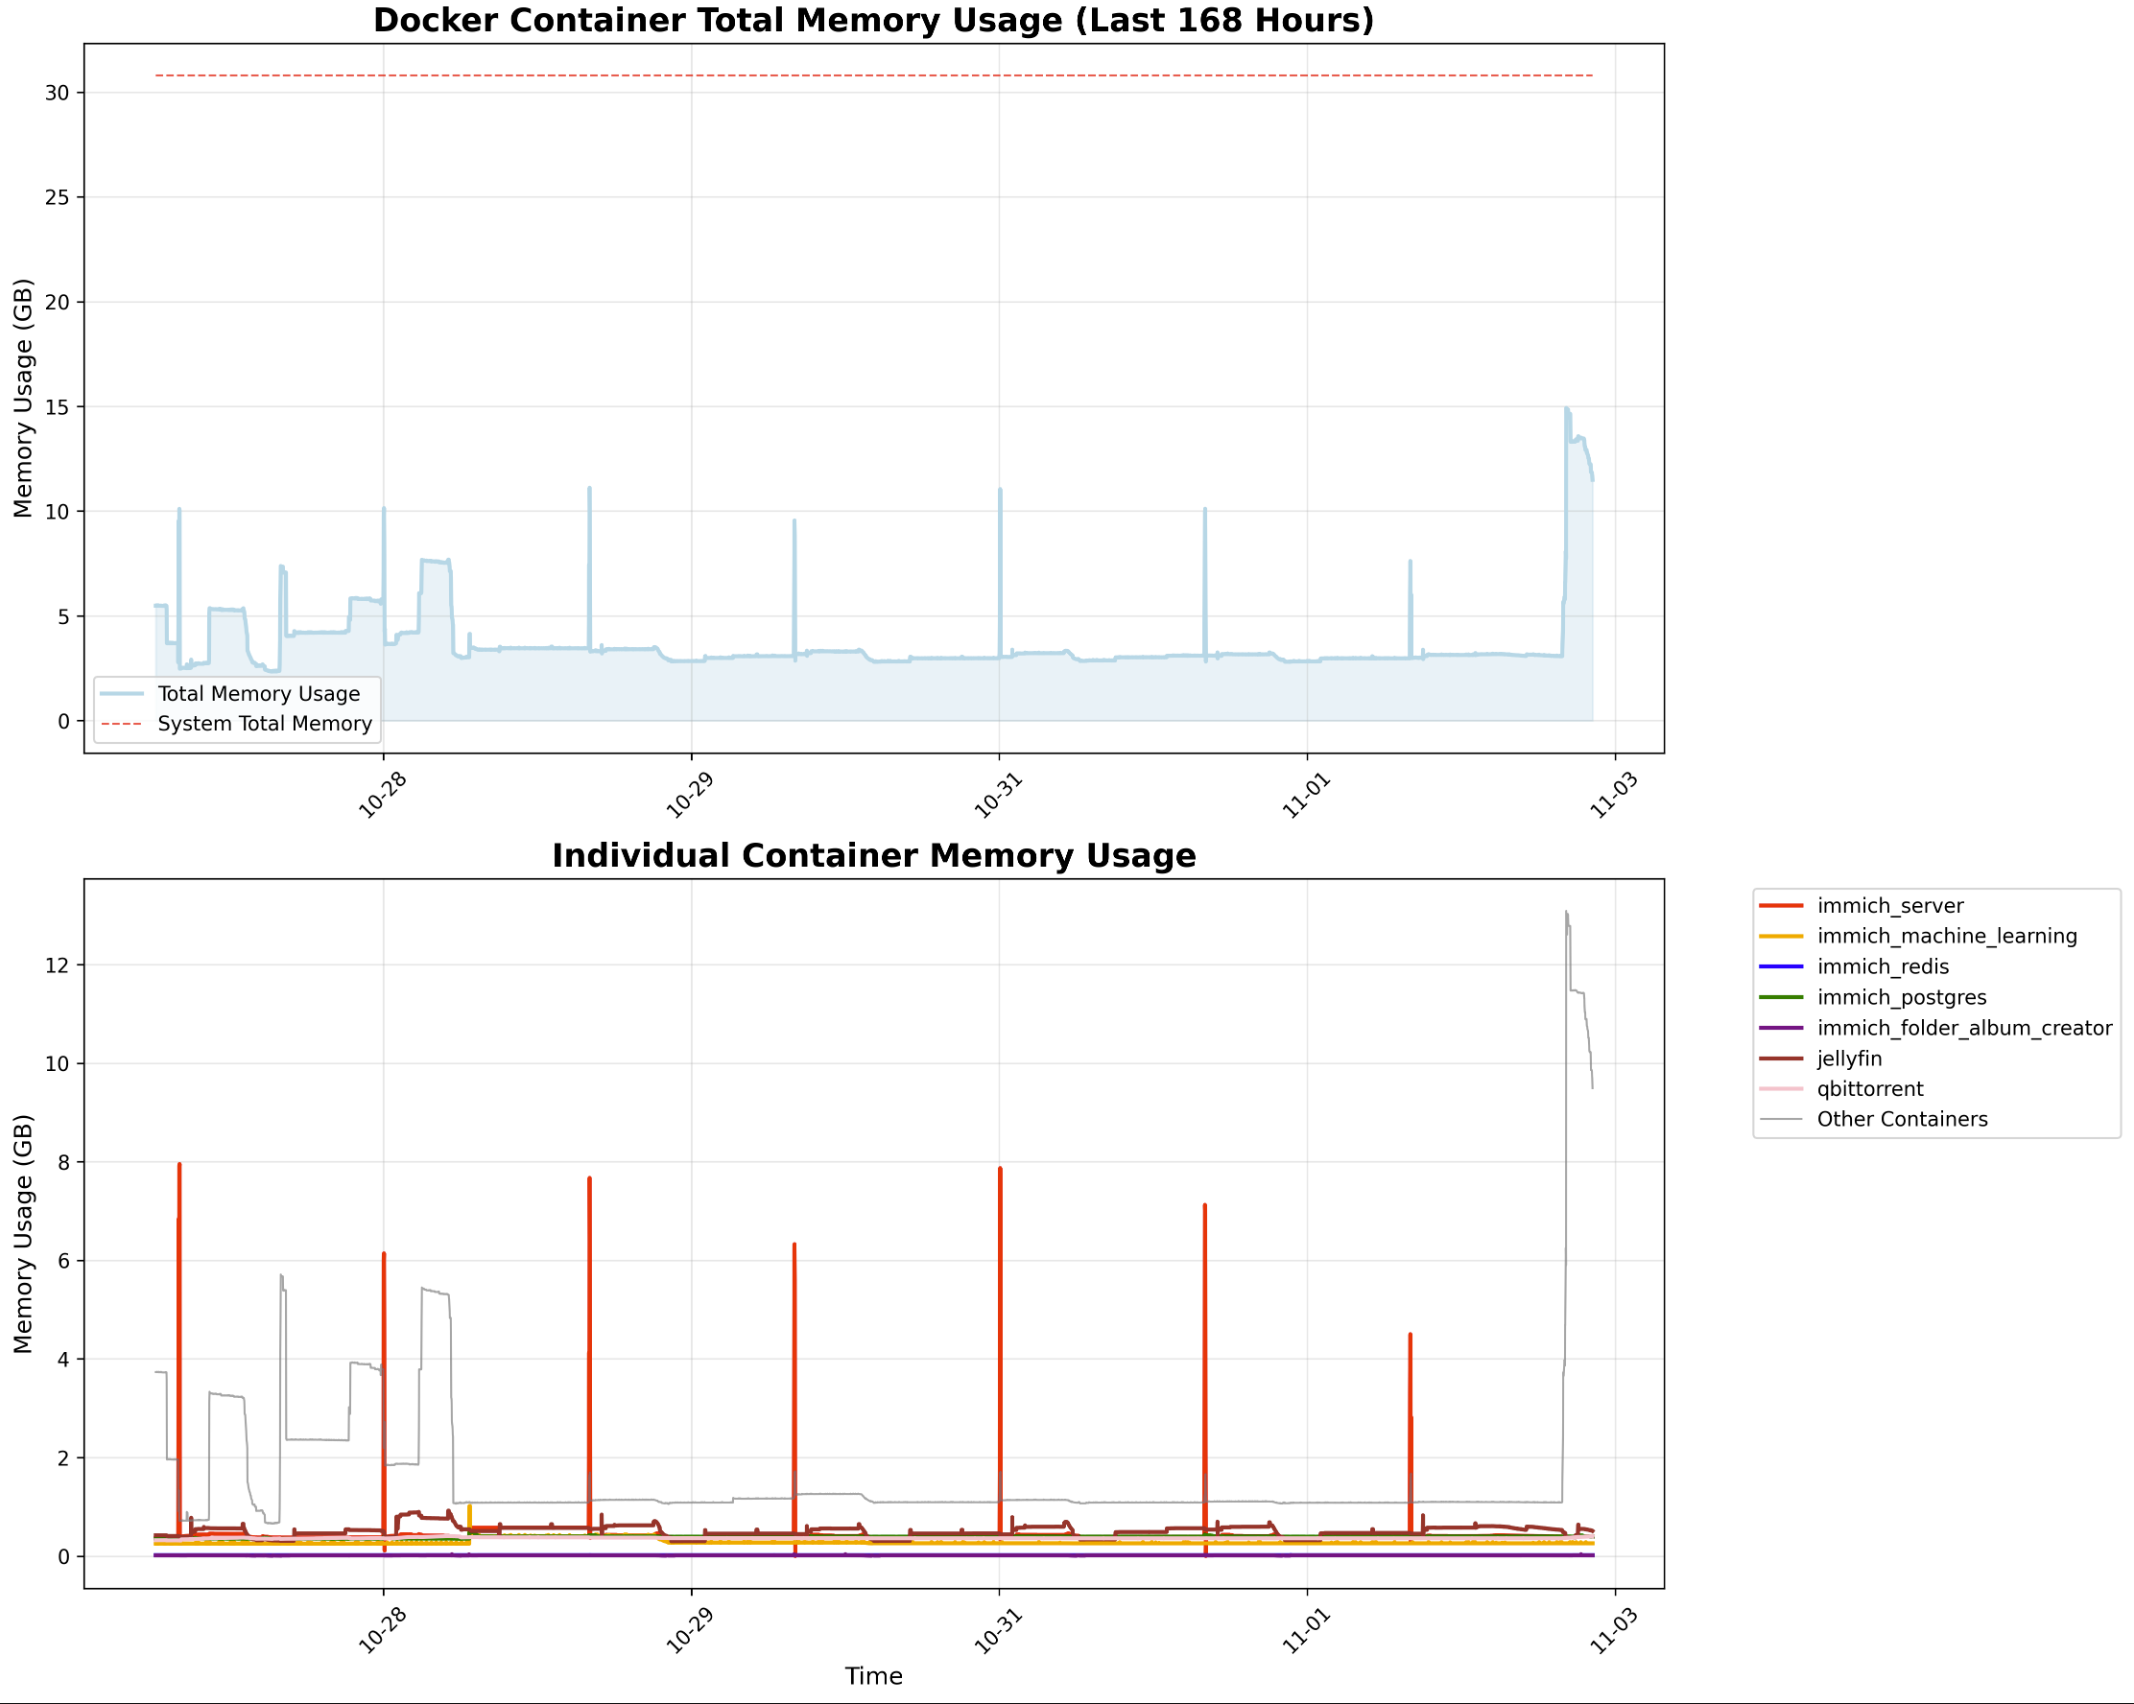Click the 30 tick on top chart y-axis
The image size is (2134, 1704).
coord(57,93)
